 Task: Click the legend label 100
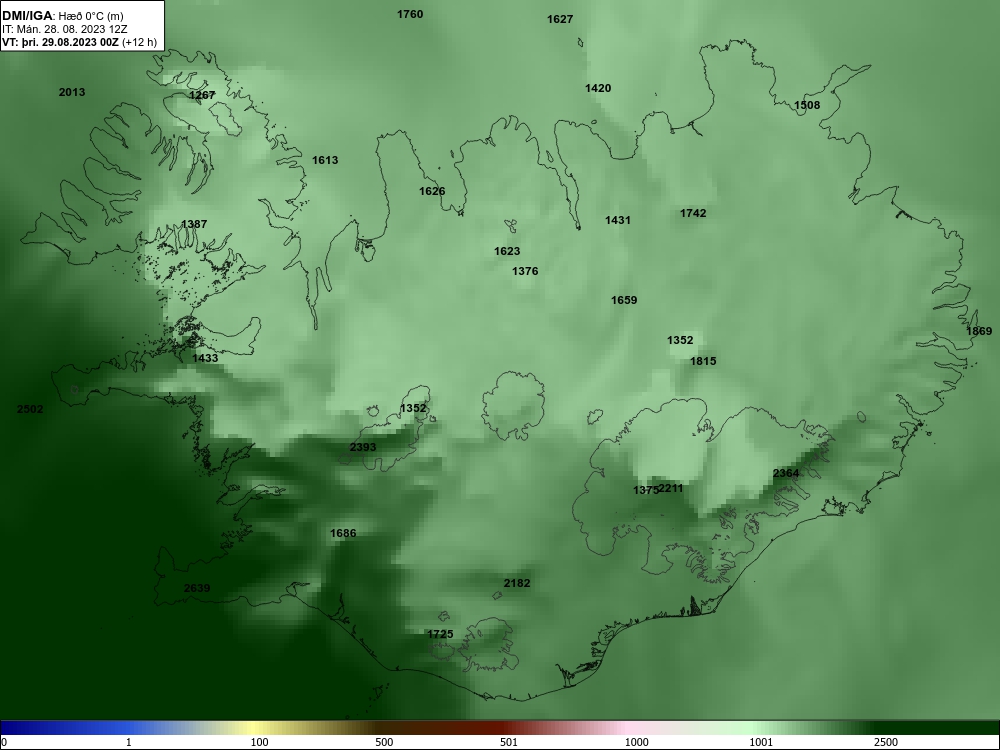(259, 742)
